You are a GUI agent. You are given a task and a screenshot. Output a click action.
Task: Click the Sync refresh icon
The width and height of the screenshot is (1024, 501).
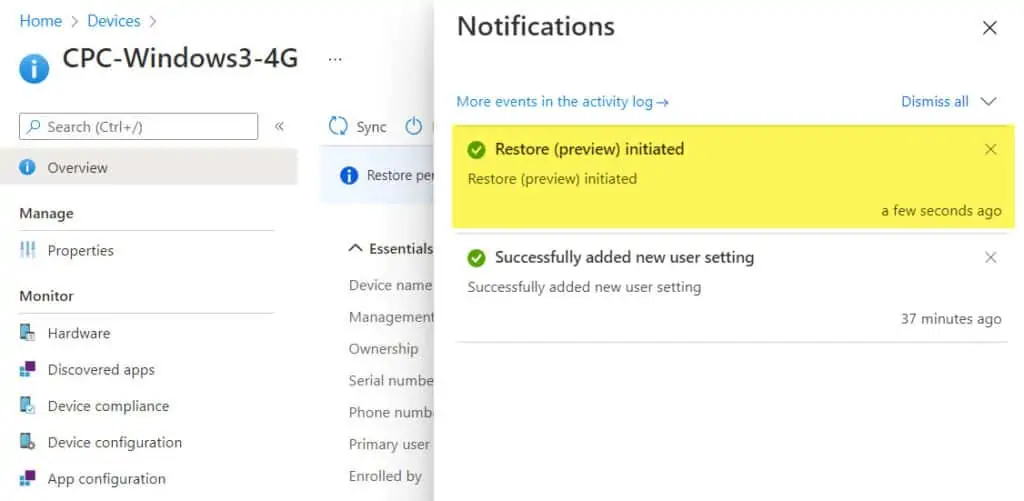coord(338,126)
